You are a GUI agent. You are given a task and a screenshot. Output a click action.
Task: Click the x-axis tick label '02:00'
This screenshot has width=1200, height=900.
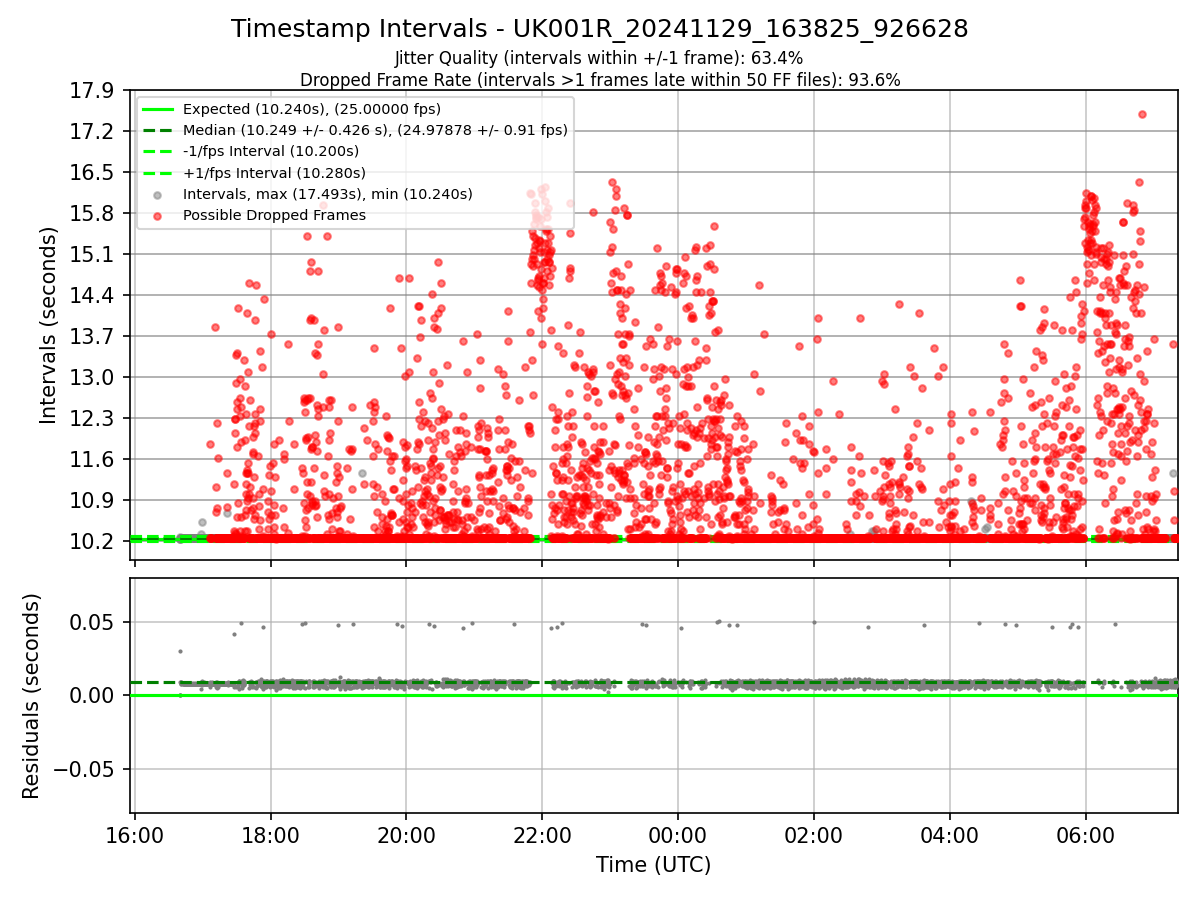814,834
